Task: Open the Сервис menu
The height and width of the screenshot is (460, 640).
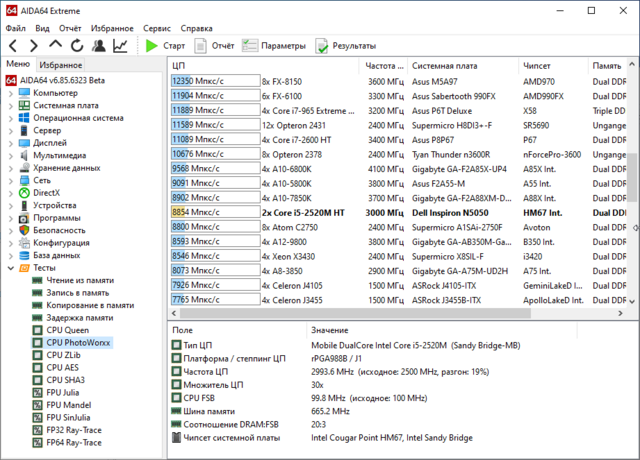Action: click(156, 29)
